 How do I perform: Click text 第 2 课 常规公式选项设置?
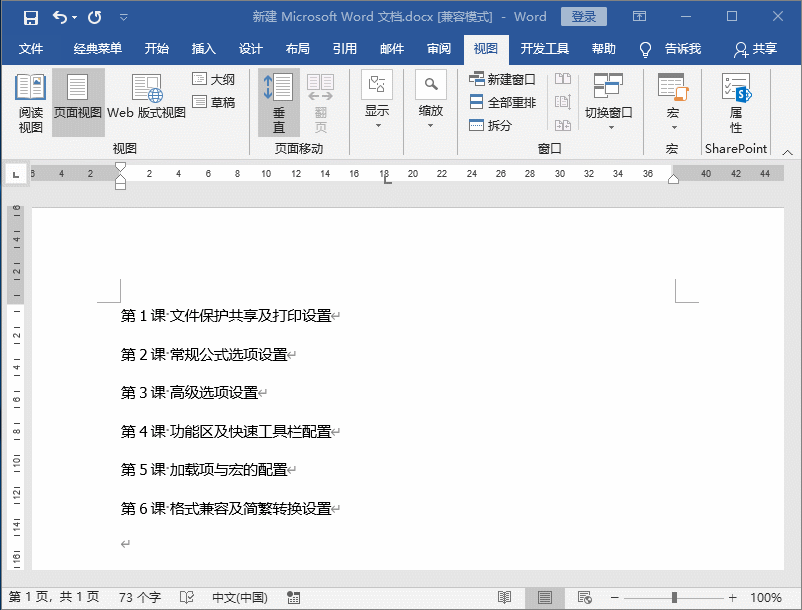click(x=204, y=354)
